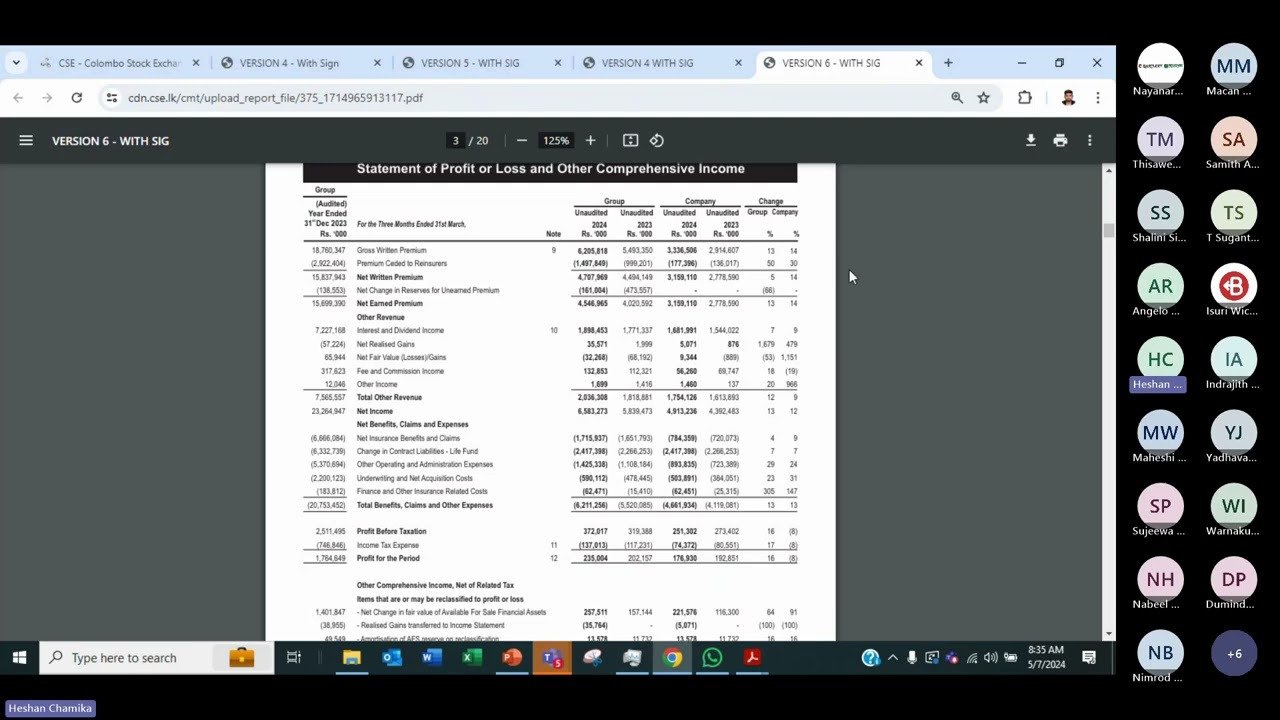1280x720 pixels.
Task: Download the PDF document
Action: (x=1030, y=140)
